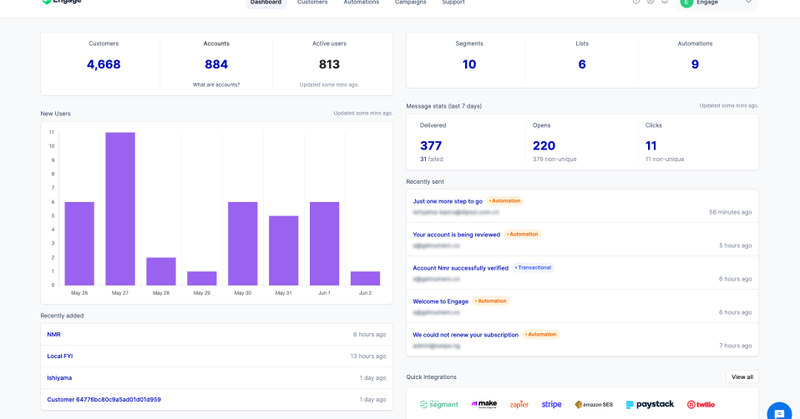
Task: Open the blue chat widget bubble
Action: point(779,412)
